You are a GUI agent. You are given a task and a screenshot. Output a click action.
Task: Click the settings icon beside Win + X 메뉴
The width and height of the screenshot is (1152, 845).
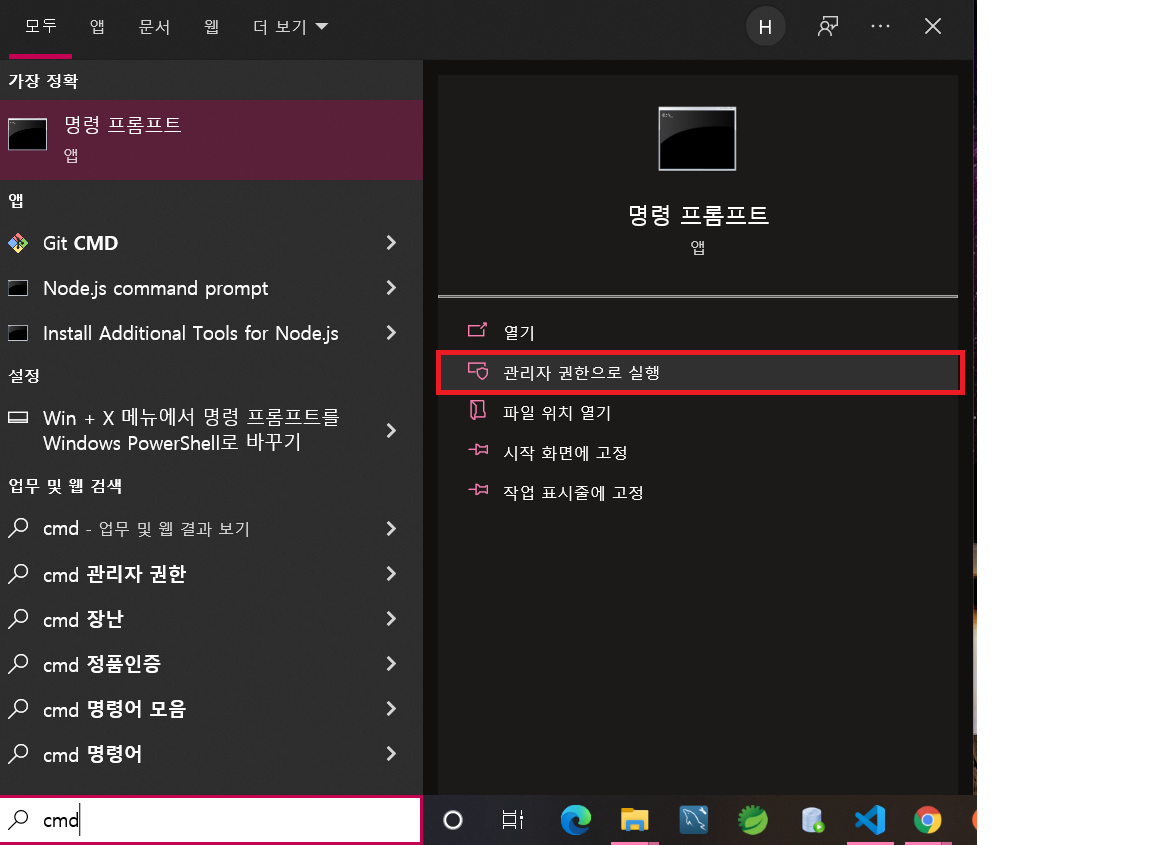pos(18,418)
